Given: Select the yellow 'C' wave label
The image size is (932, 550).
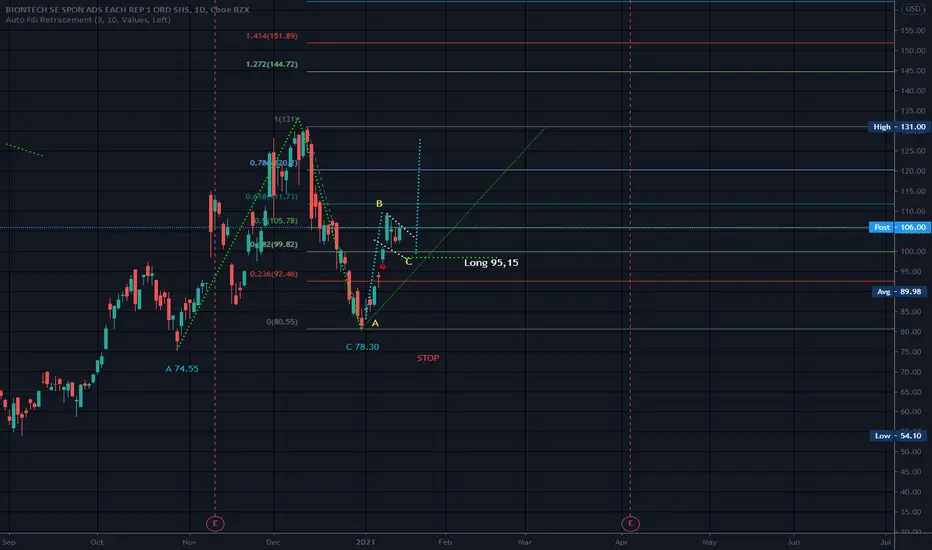Looking at the screenshot, I should pos(408,262).
